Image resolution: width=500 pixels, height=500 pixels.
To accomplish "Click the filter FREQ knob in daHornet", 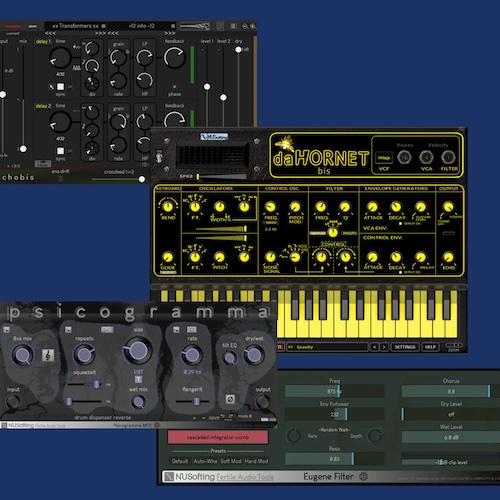I will [x=321, y=207].
